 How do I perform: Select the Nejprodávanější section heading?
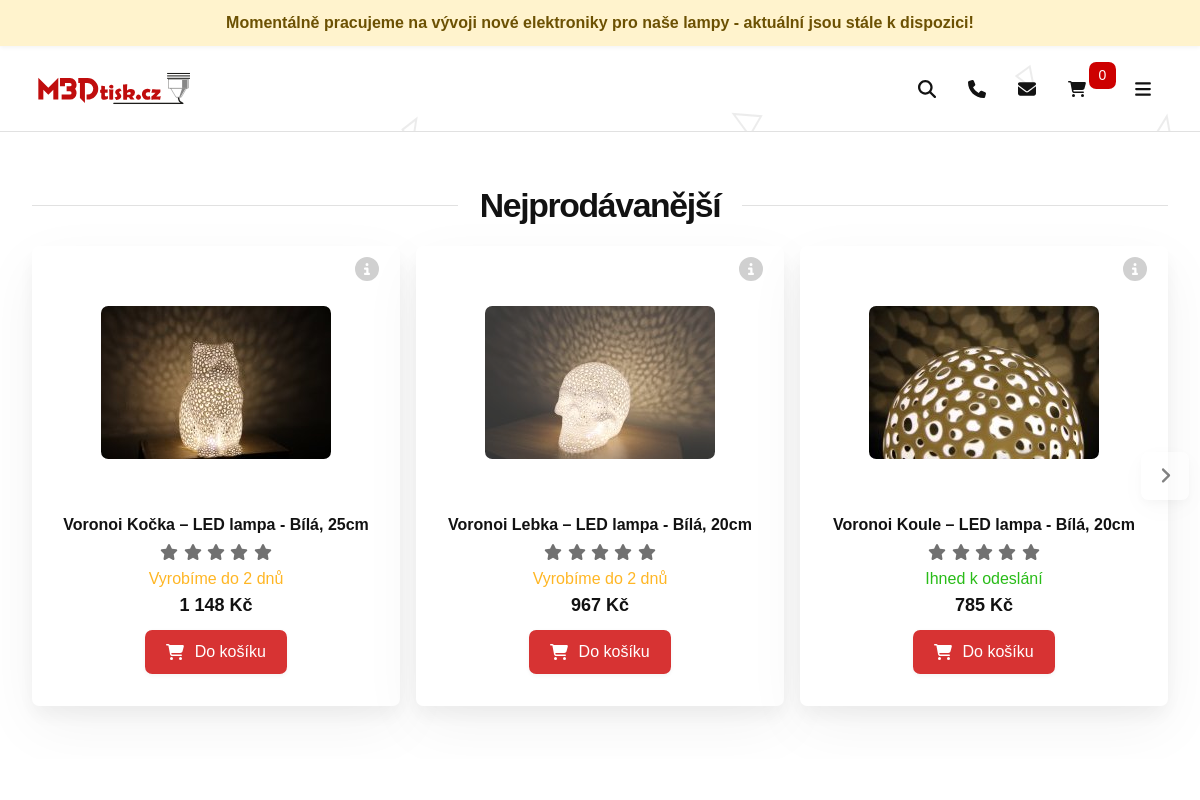pos(600,205)
